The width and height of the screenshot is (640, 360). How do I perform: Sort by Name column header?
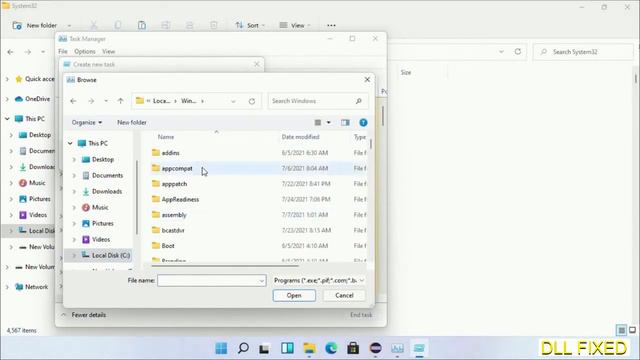(x=166, y=137)
